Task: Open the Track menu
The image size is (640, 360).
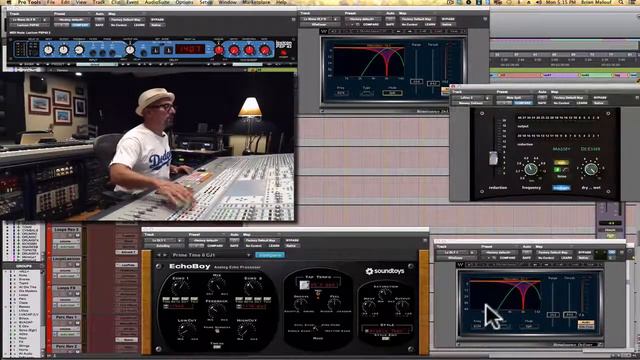Action: [98, 2]
